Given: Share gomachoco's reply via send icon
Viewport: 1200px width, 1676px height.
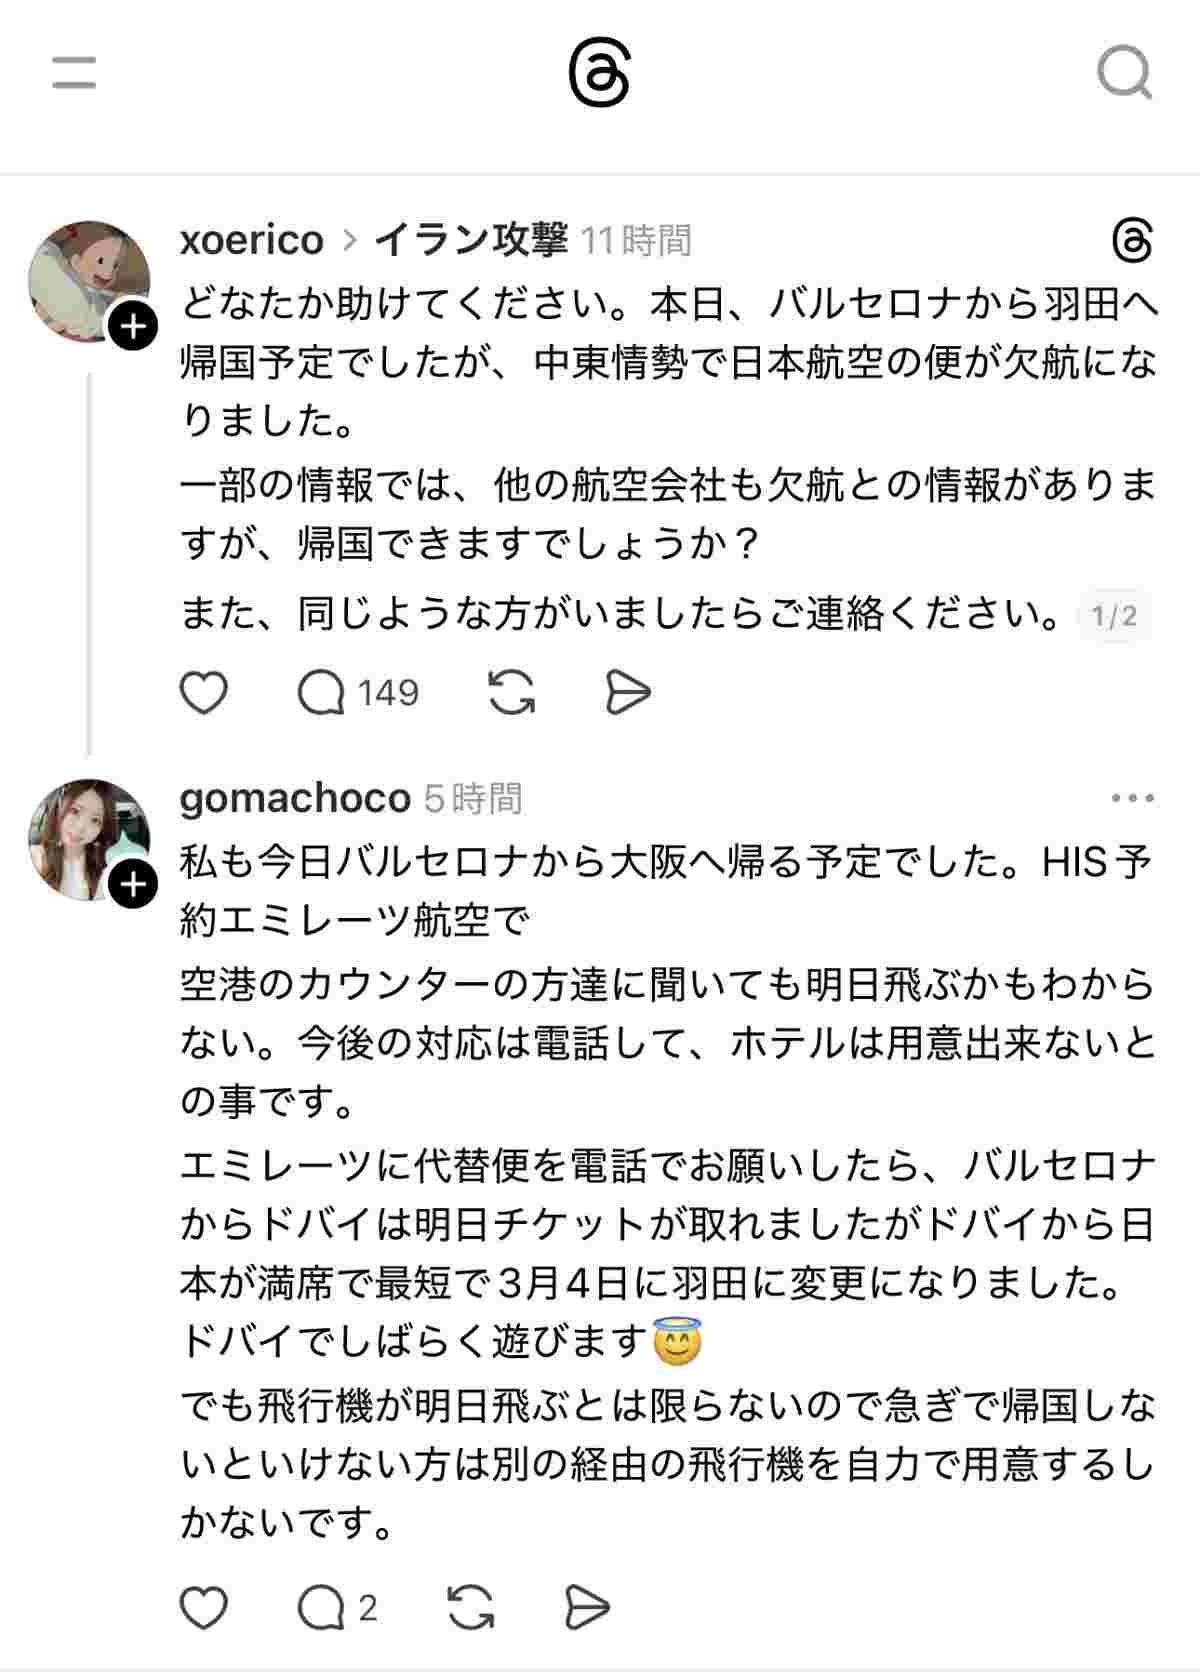Looking at the screenshot, I should (587, 1608).
